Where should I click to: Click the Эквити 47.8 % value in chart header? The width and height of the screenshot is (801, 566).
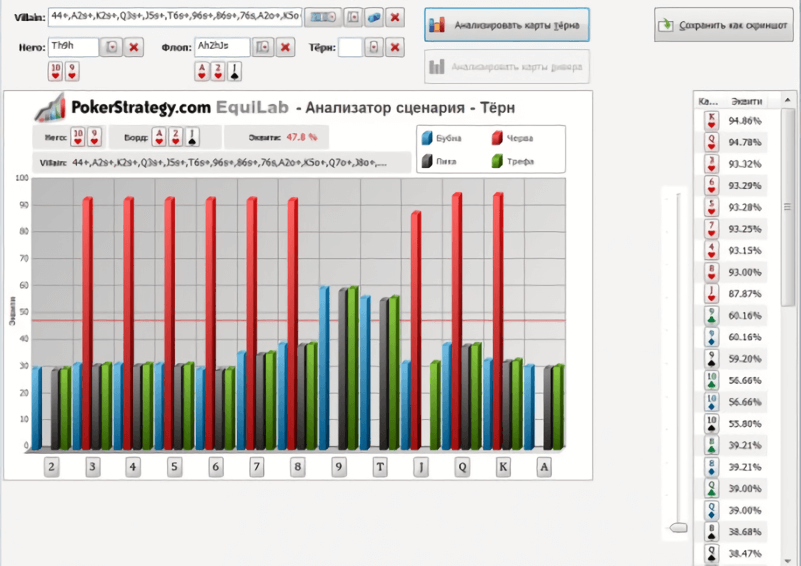click(301, 137)
